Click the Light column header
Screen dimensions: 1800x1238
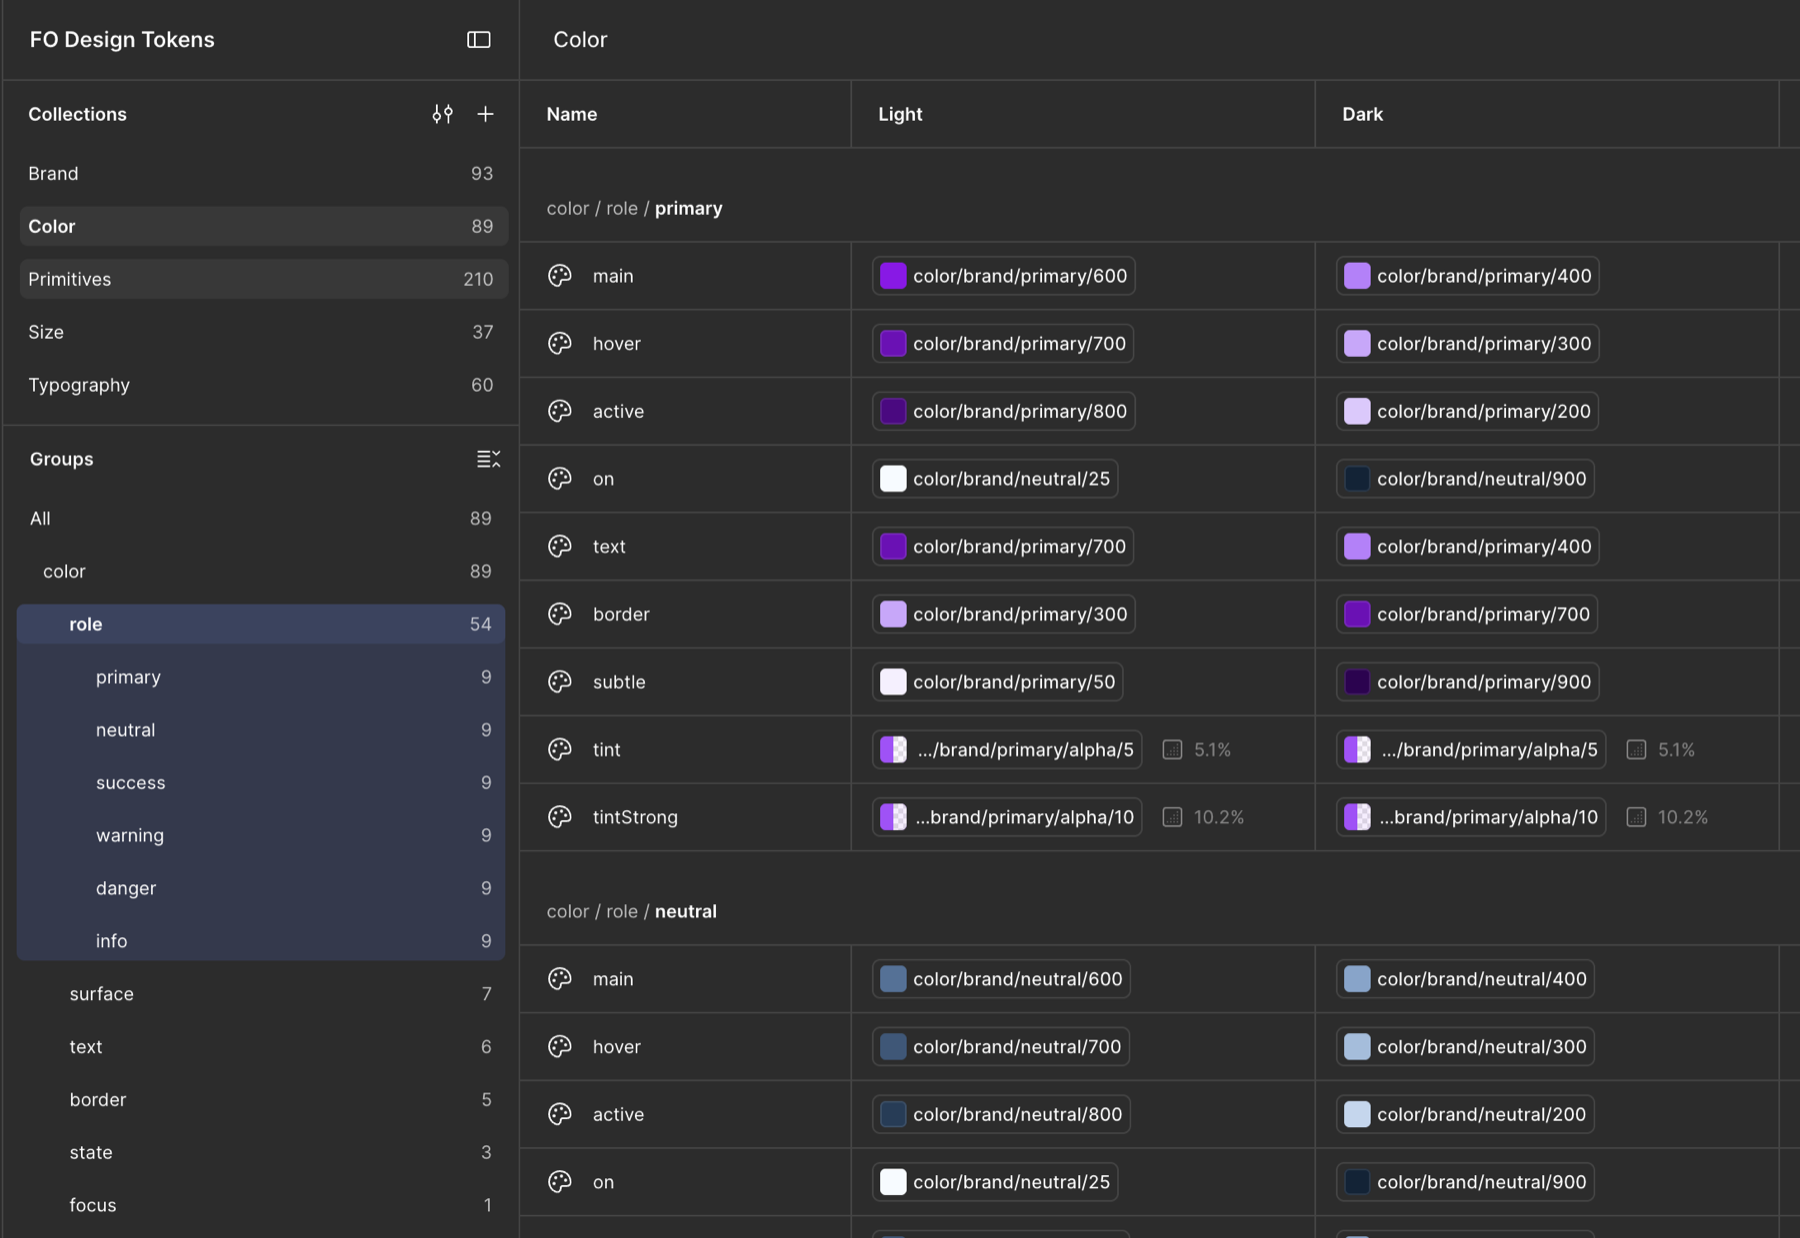click(x=1083, y=114)
